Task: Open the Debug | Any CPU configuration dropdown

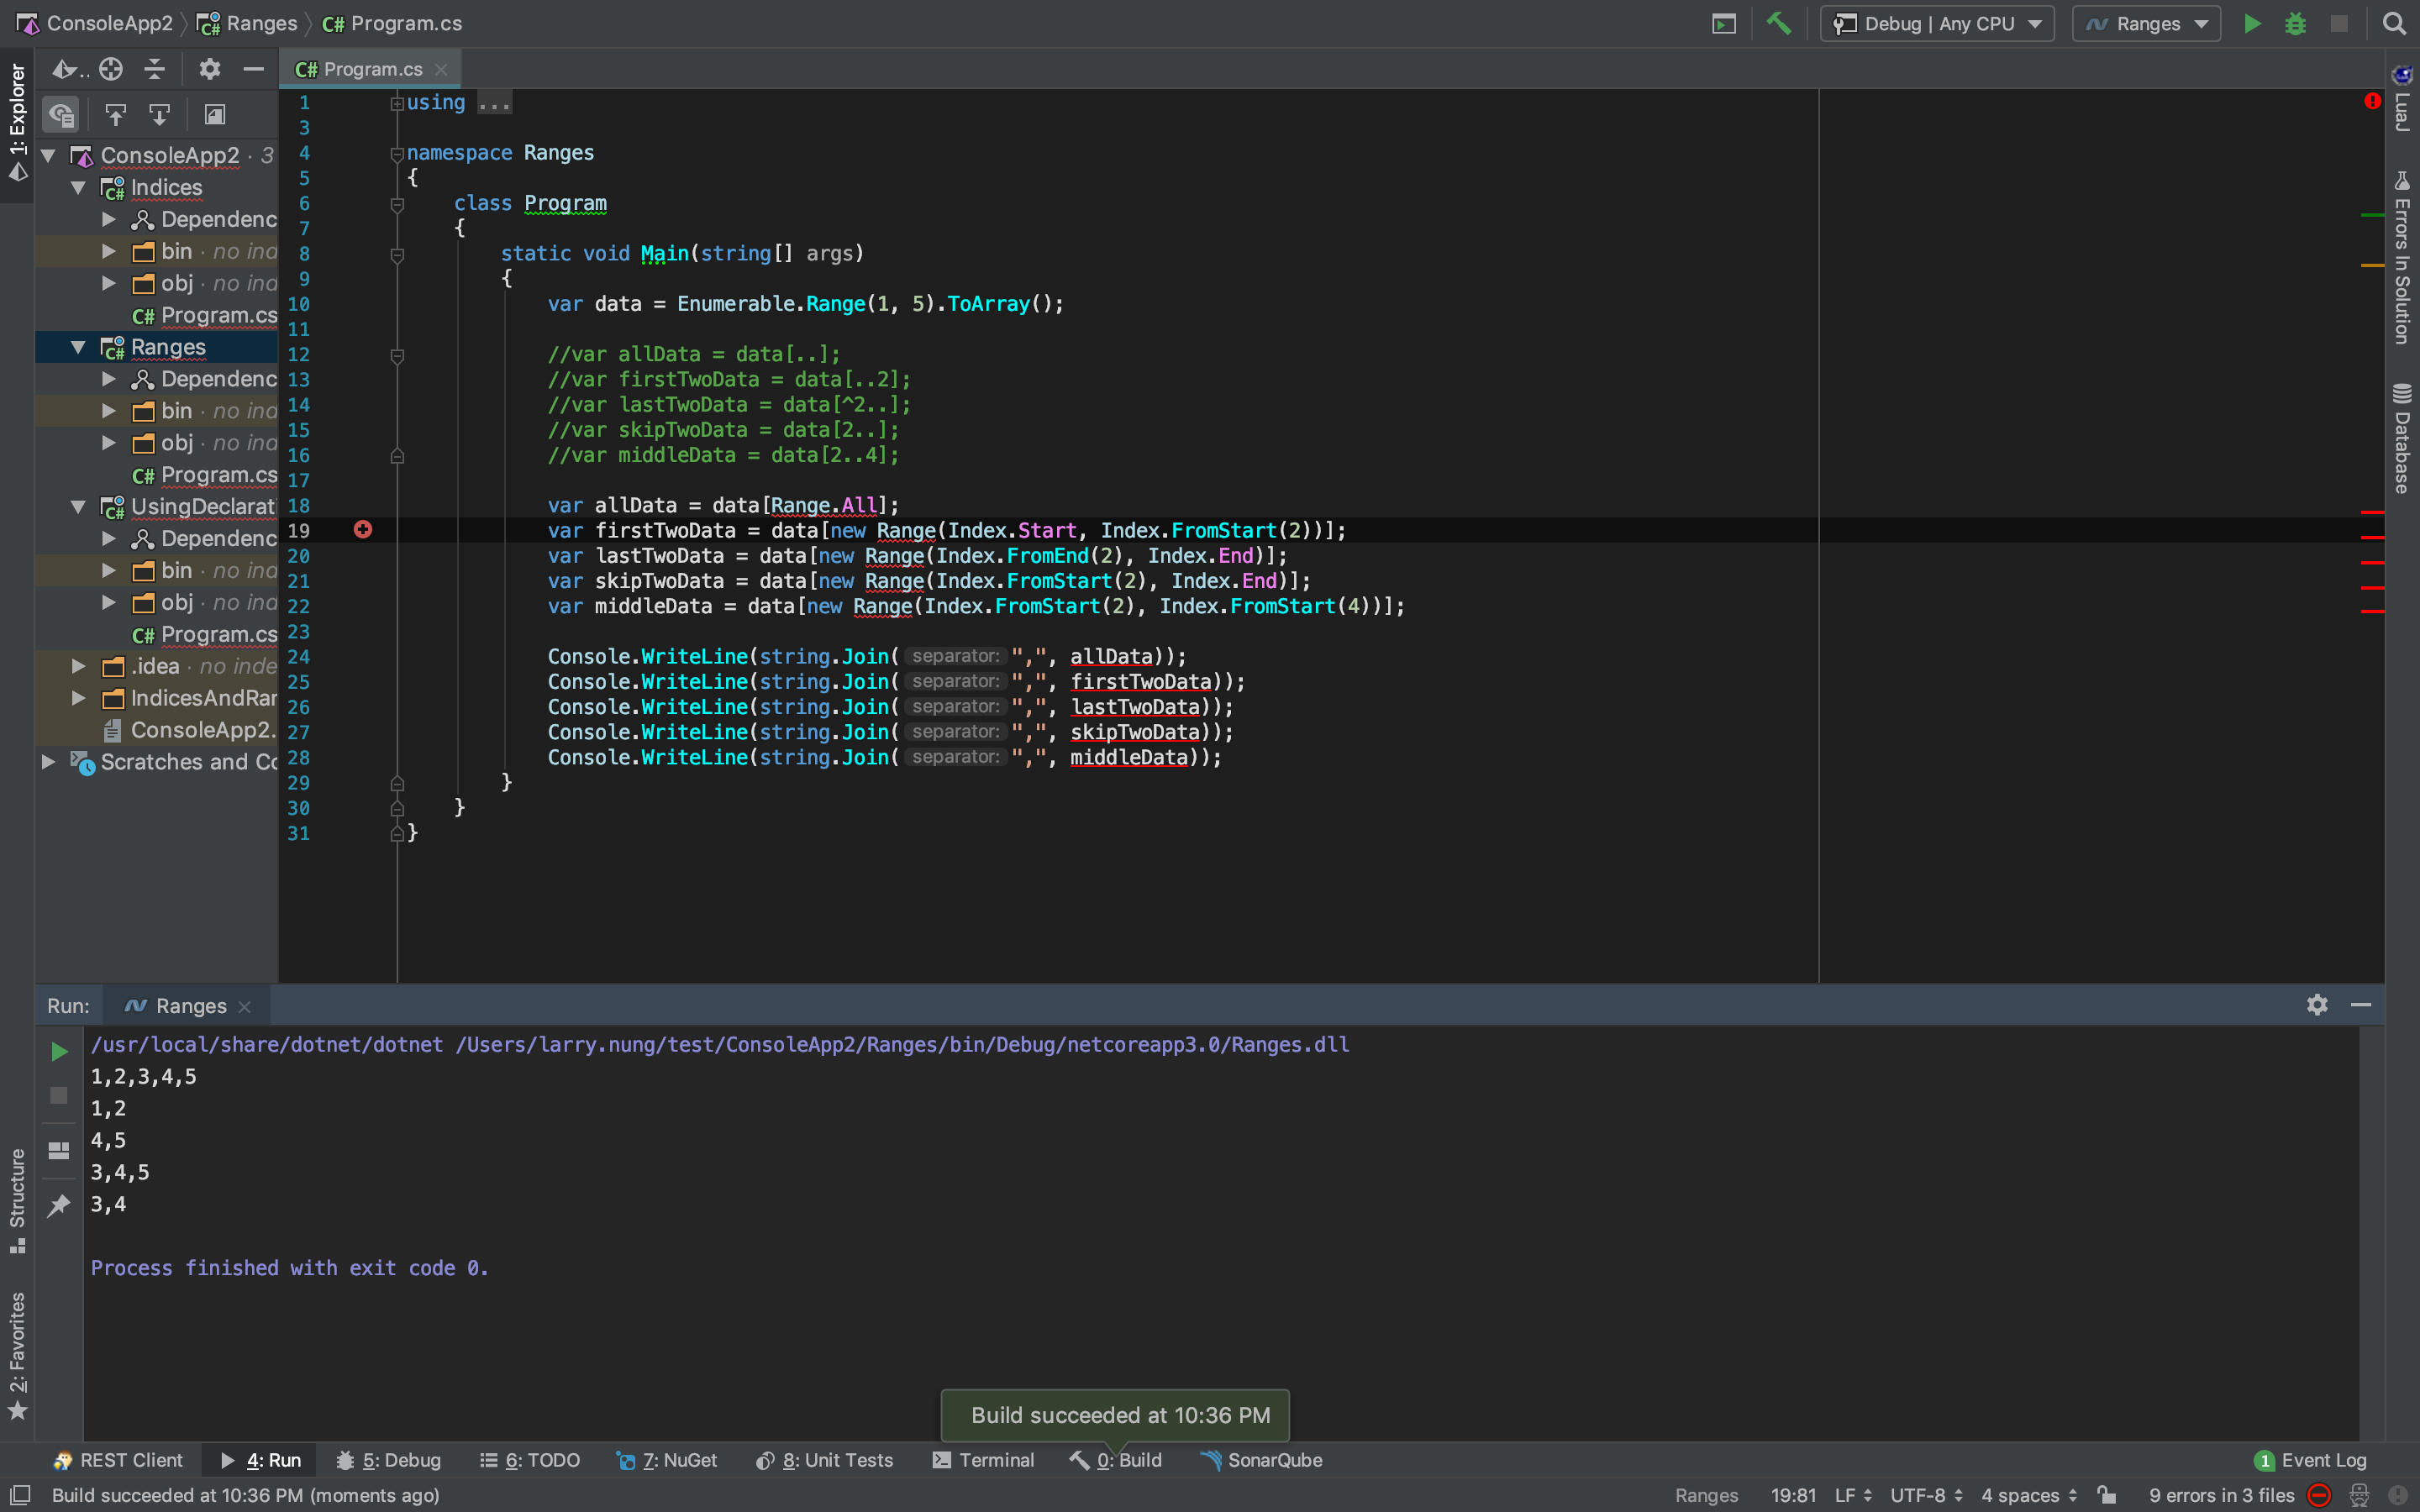Action: click(x=1937, y=23)
